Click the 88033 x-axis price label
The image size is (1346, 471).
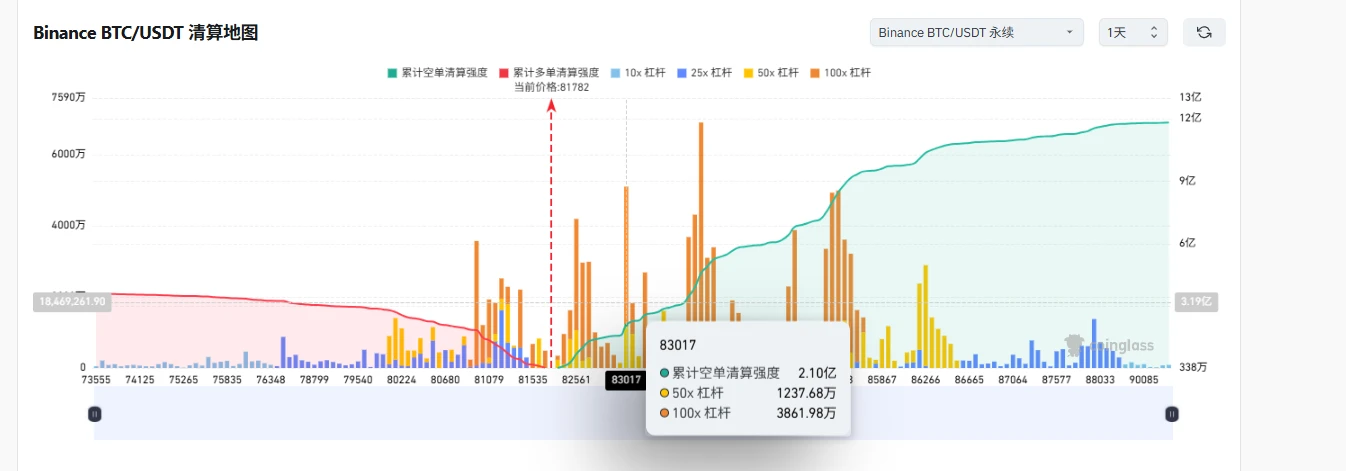click(1099, 380)
